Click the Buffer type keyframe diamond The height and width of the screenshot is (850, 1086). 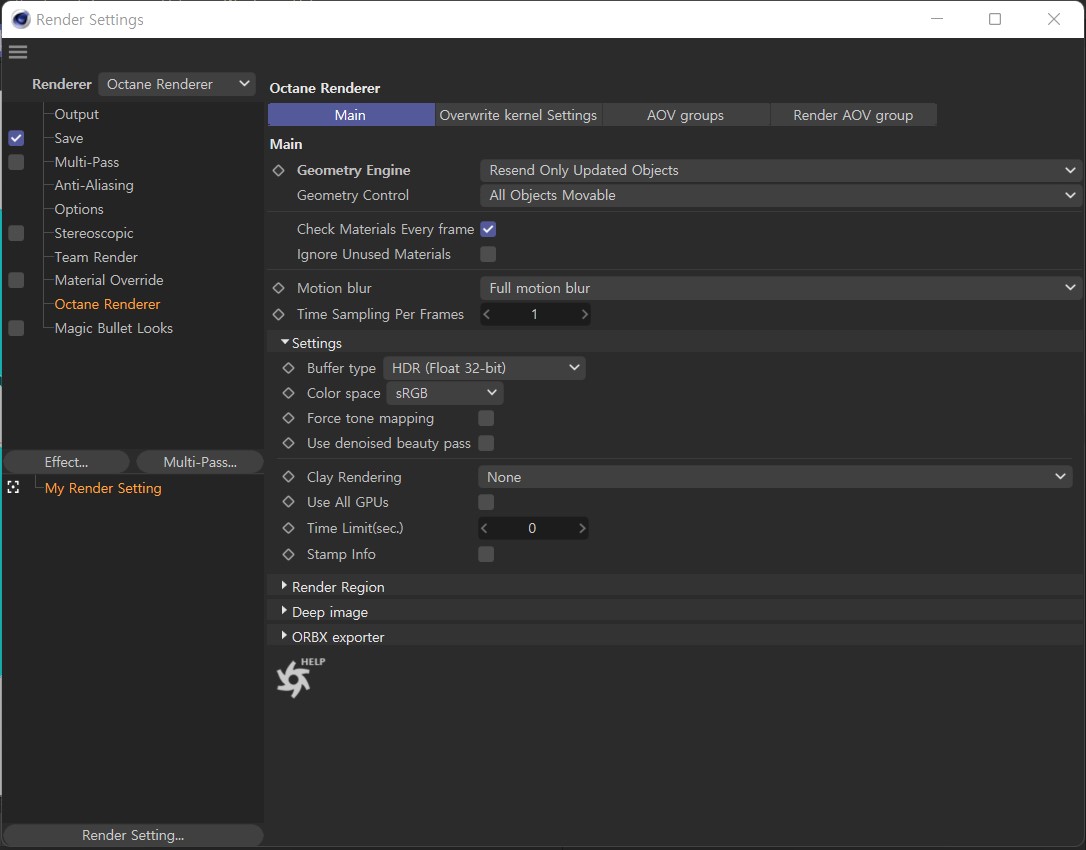pos(289,369)
